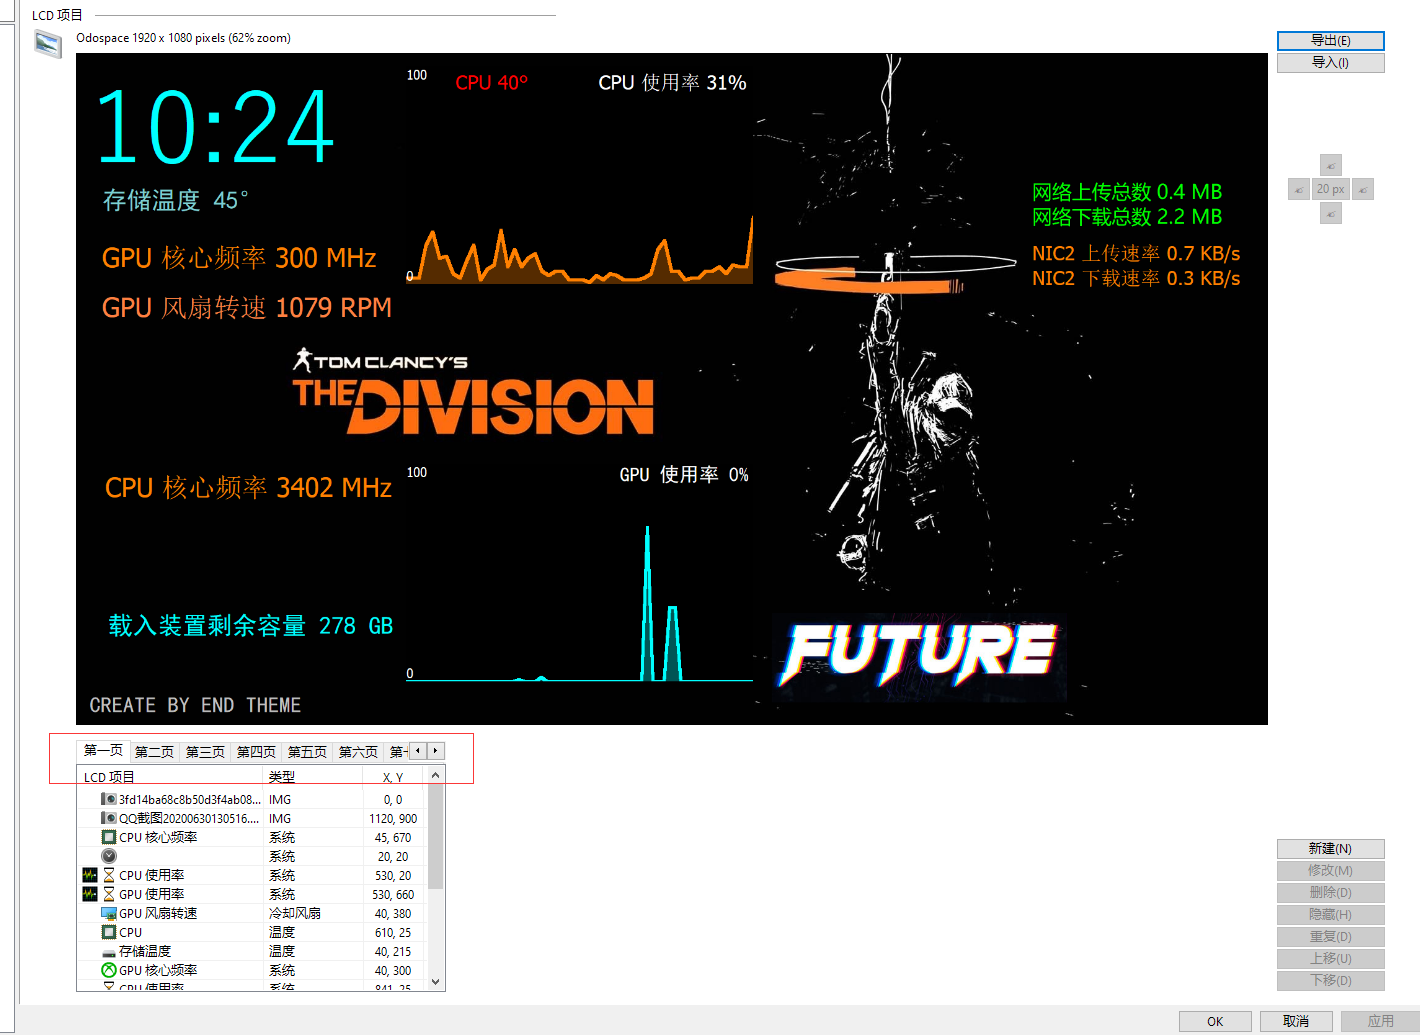The height and width of the screenshot is (1035, 1420).
Task: Click the LCD preview picture icon beside Odospace
Action: (48, 44)
